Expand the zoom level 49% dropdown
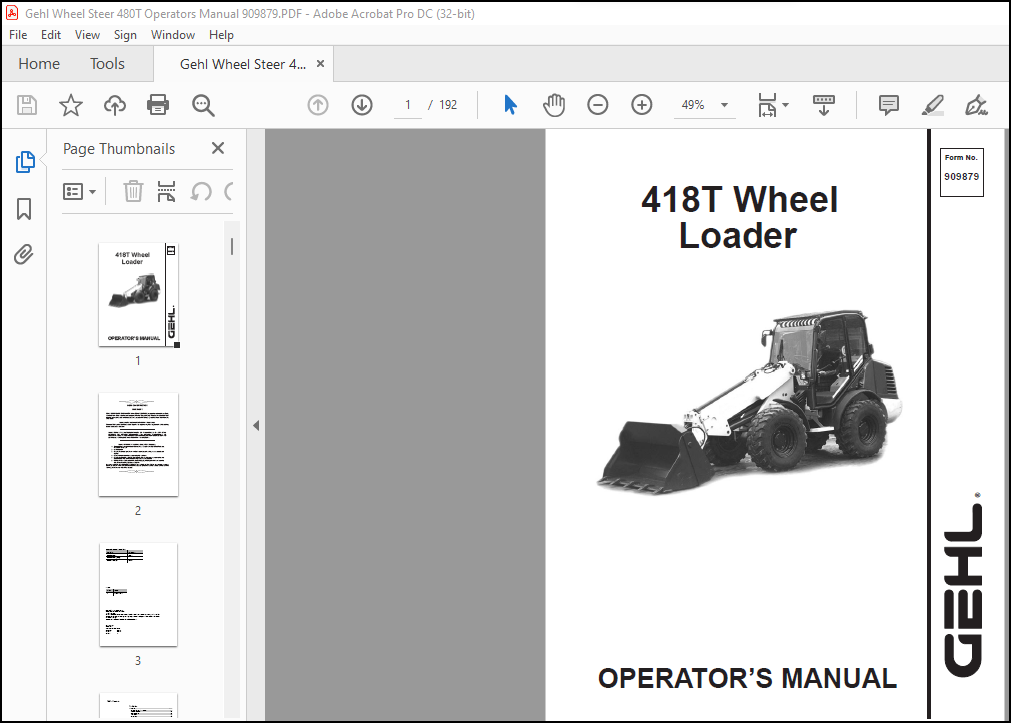1011x723 pixels. pos(725,104)
